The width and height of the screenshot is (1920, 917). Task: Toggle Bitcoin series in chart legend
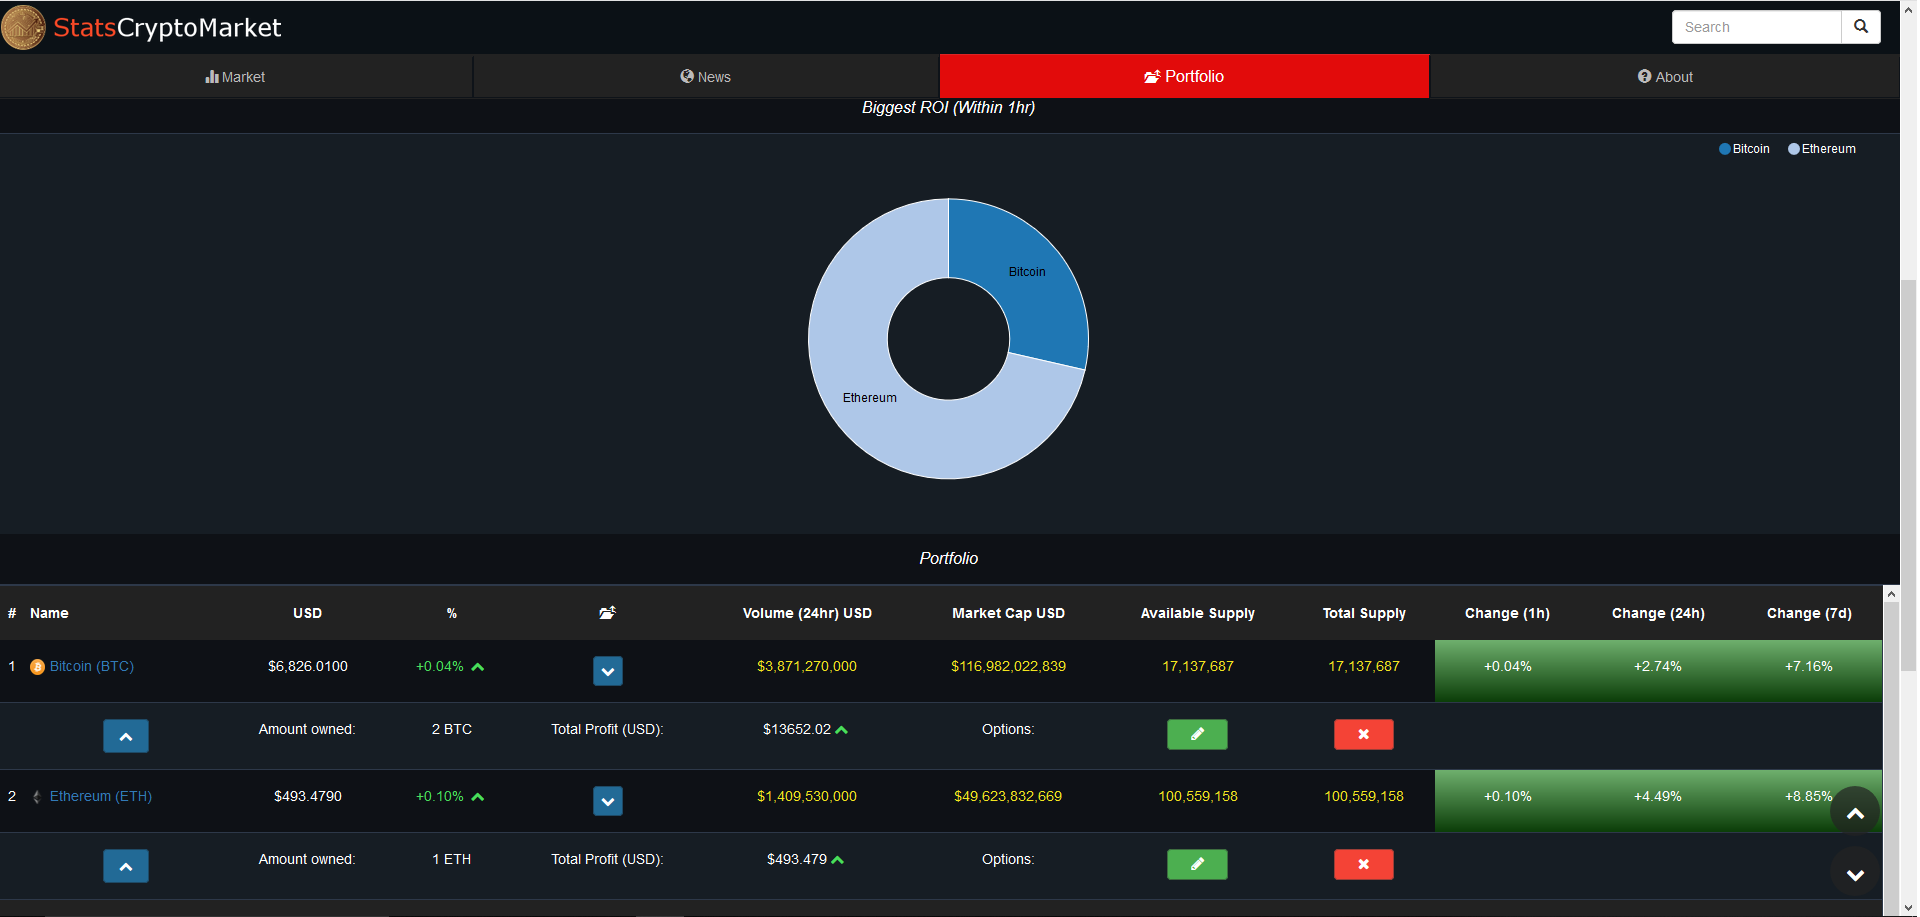(x=1744, y=149)
